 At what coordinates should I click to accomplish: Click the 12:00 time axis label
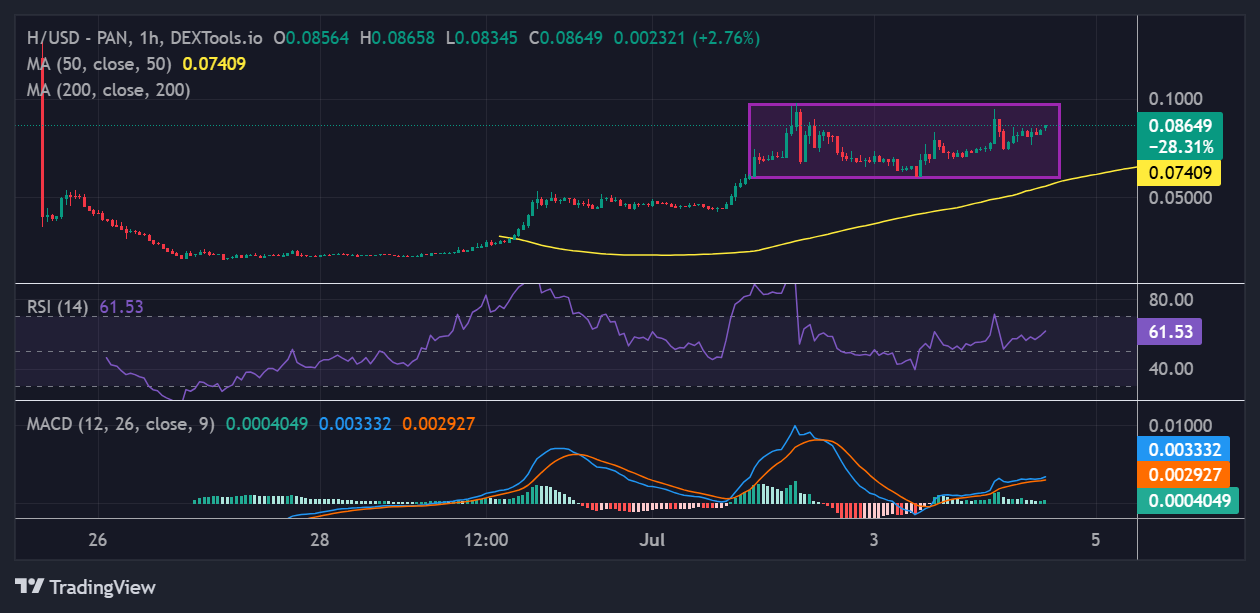(x=485, y=540)
